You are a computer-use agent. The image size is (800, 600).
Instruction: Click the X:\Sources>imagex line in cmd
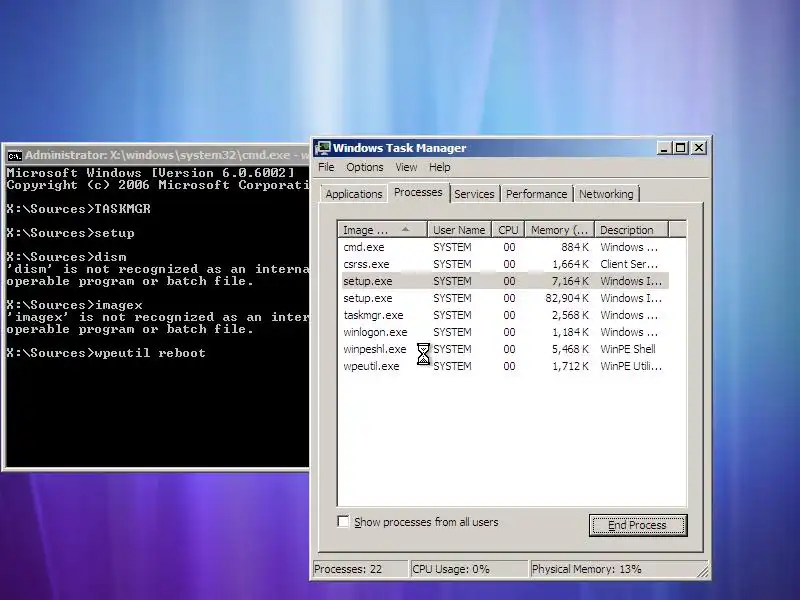tap(74, 305)
